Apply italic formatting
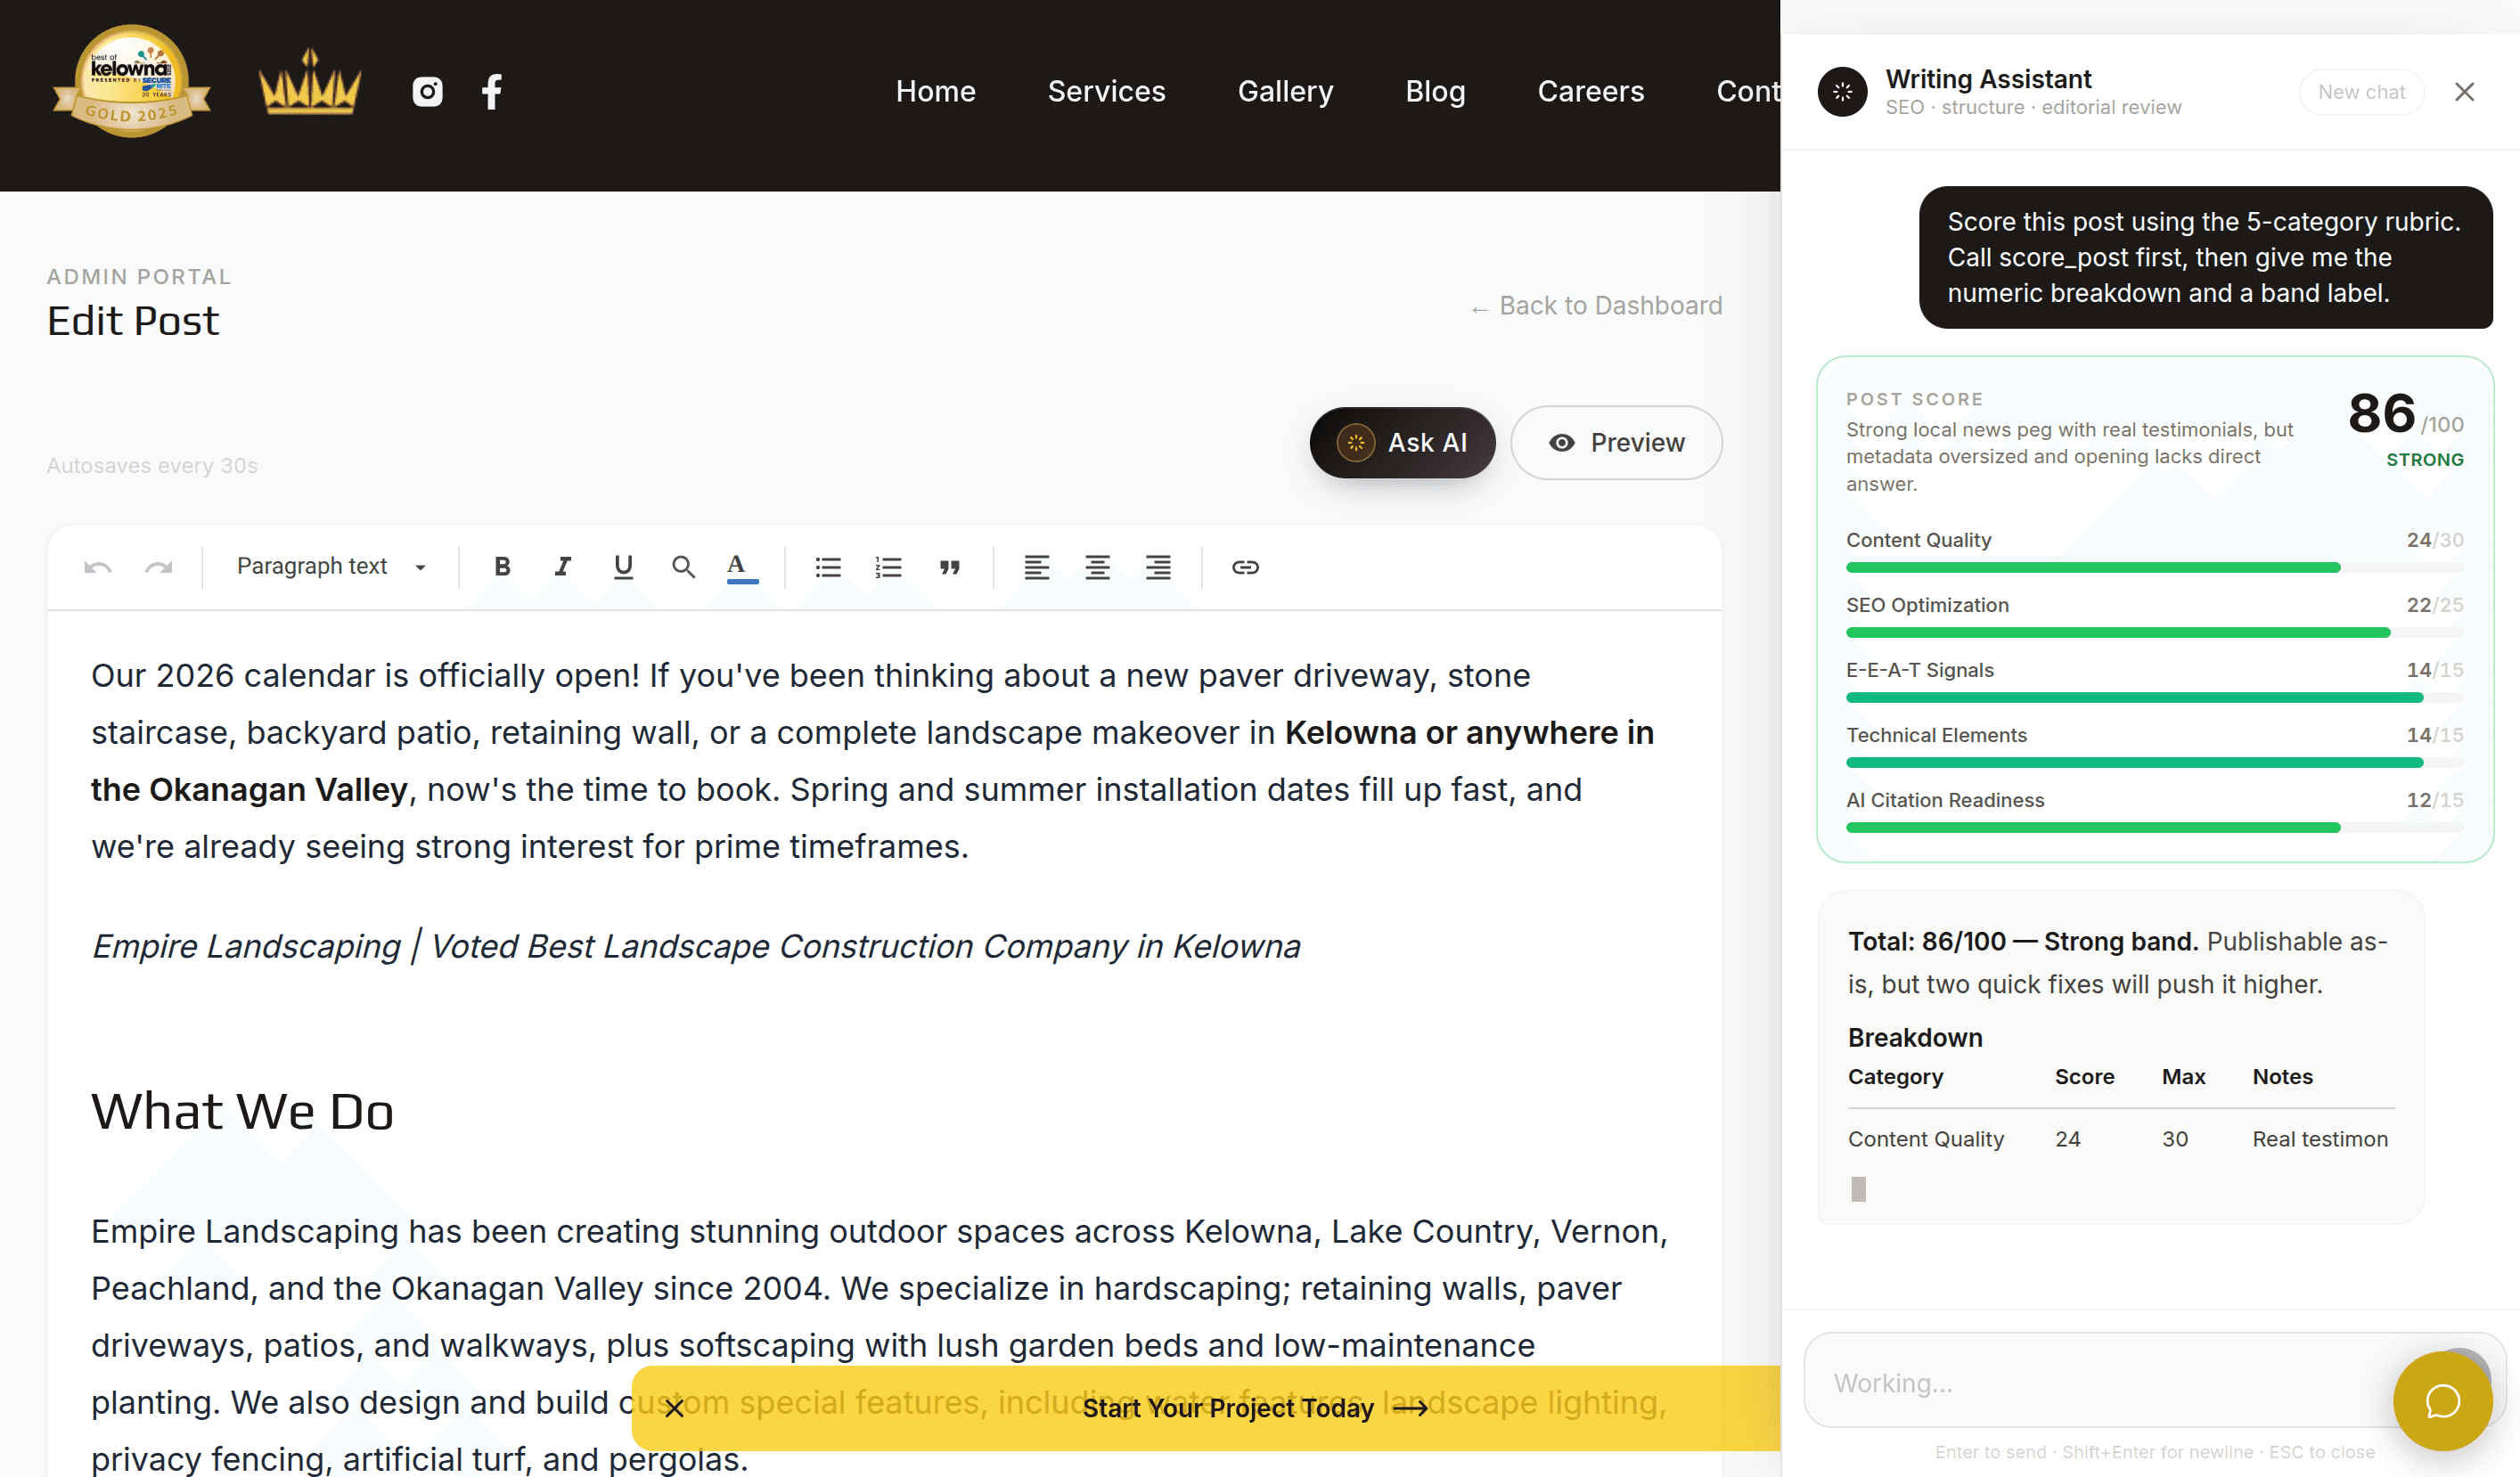Screen dimensions: 2520x1477 tap(562, 566)
